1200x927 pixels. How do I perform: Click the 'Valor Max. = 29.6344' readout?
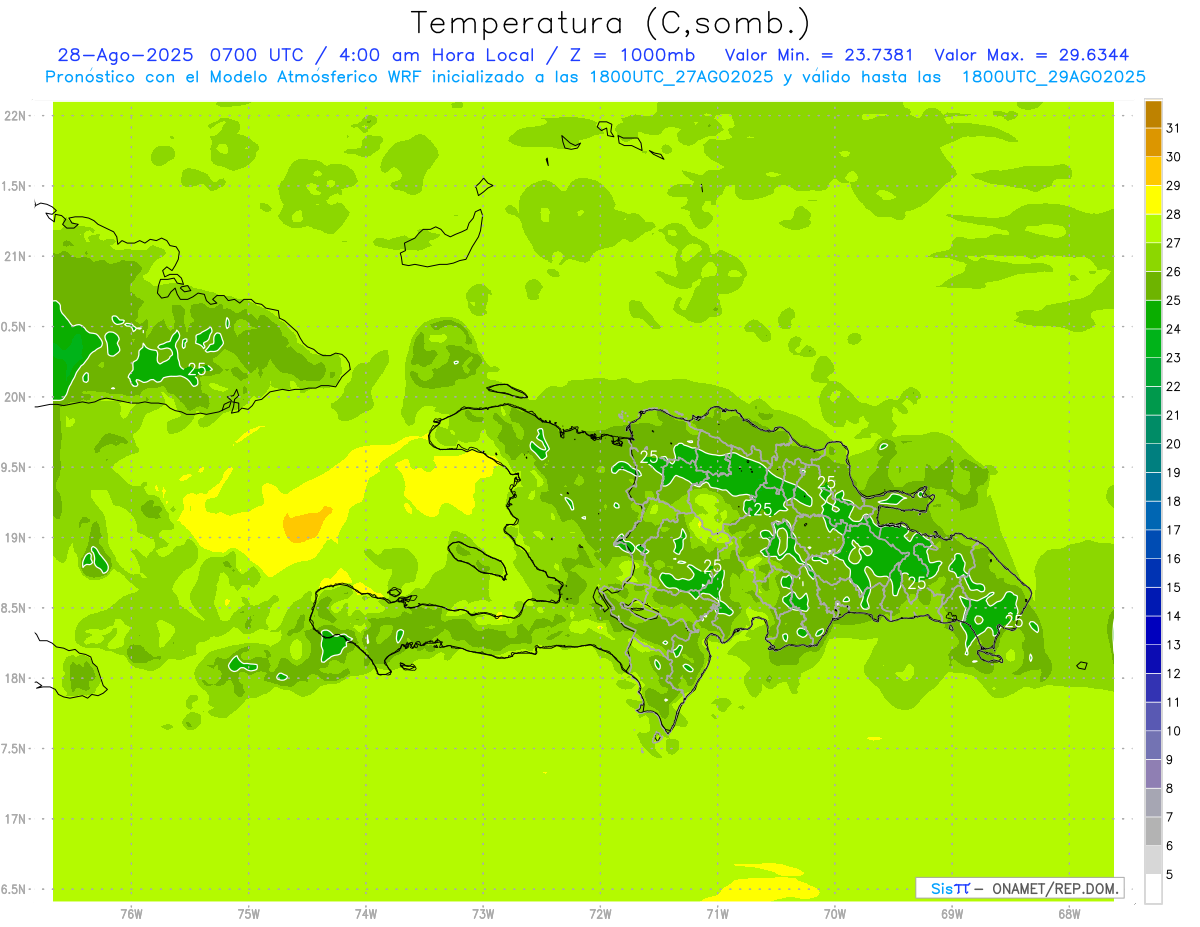click(x=1032, y=54)
